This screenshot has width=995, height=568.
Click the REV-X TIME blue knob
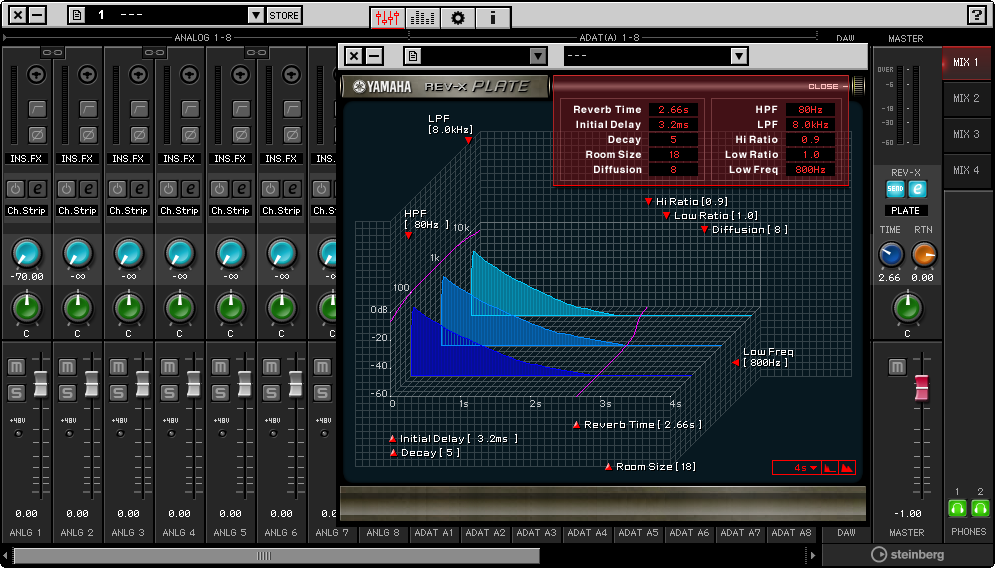(x=890, y=254)
